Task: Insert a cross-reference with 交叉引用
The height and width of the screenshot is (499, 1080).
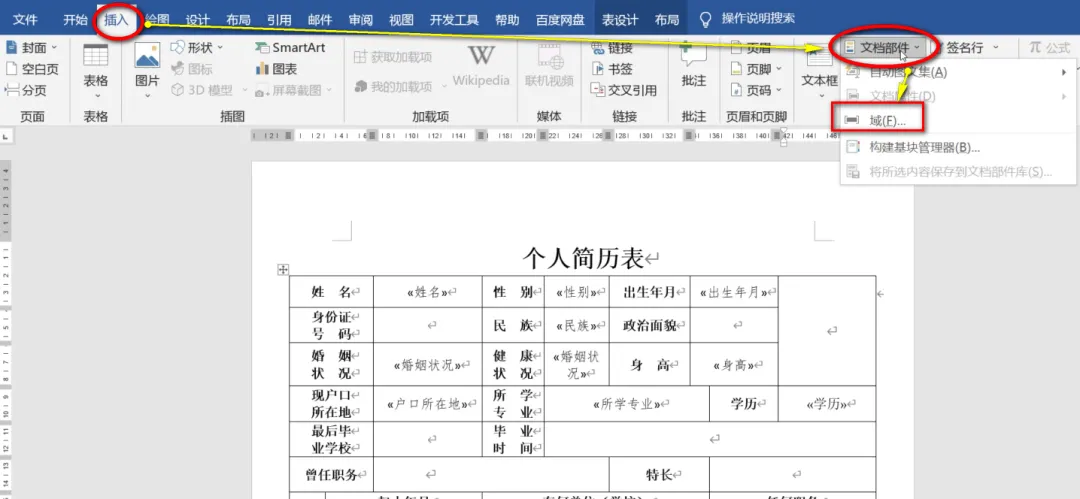Action: [x=623, y=90]
